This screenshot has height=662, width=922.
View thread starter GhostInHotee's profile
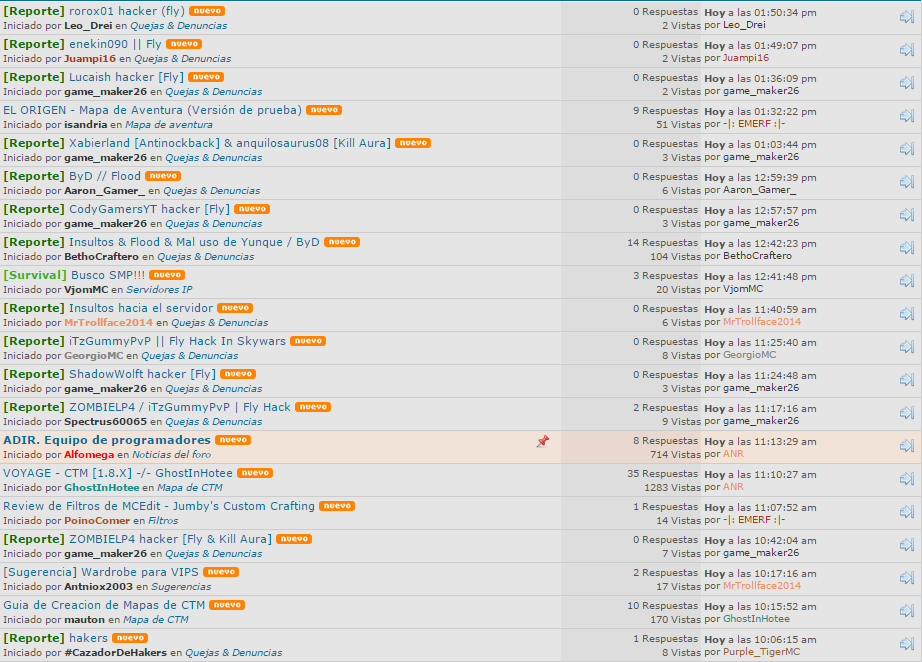point(102,487)
